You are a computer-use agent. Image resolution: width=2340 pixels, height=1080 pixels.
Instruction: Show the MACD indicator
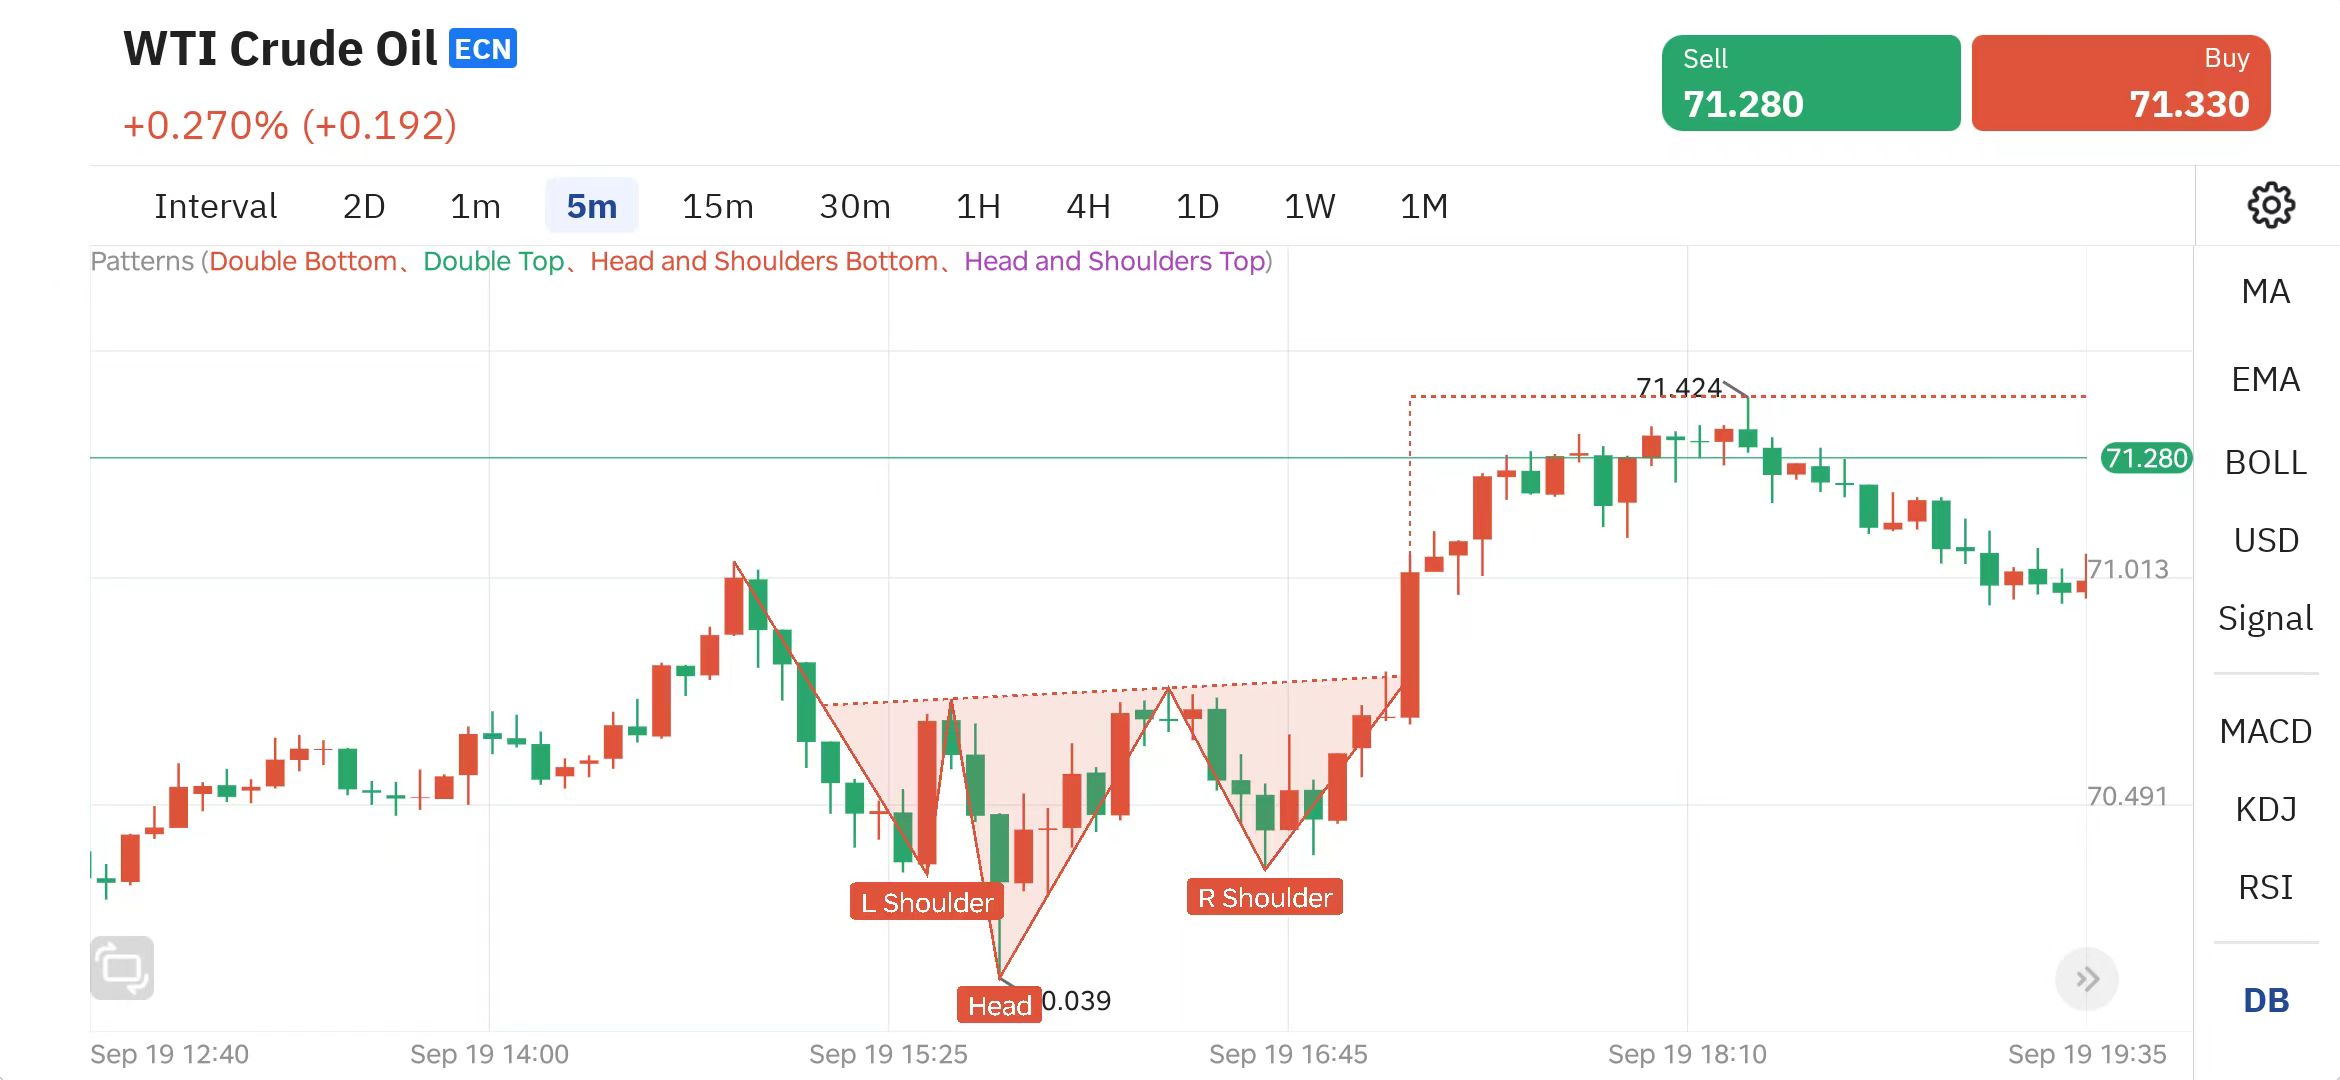[2265, 731]
